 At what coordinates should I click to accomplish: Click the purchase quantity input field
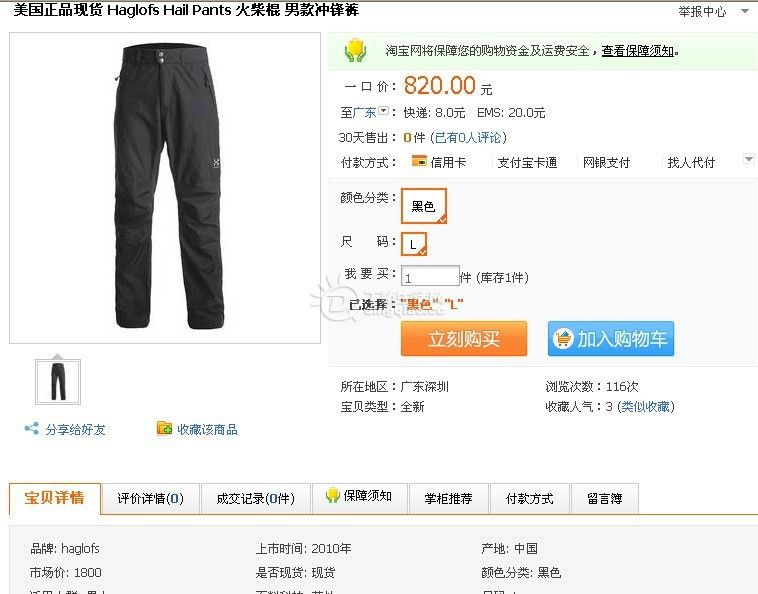(430, 276)
